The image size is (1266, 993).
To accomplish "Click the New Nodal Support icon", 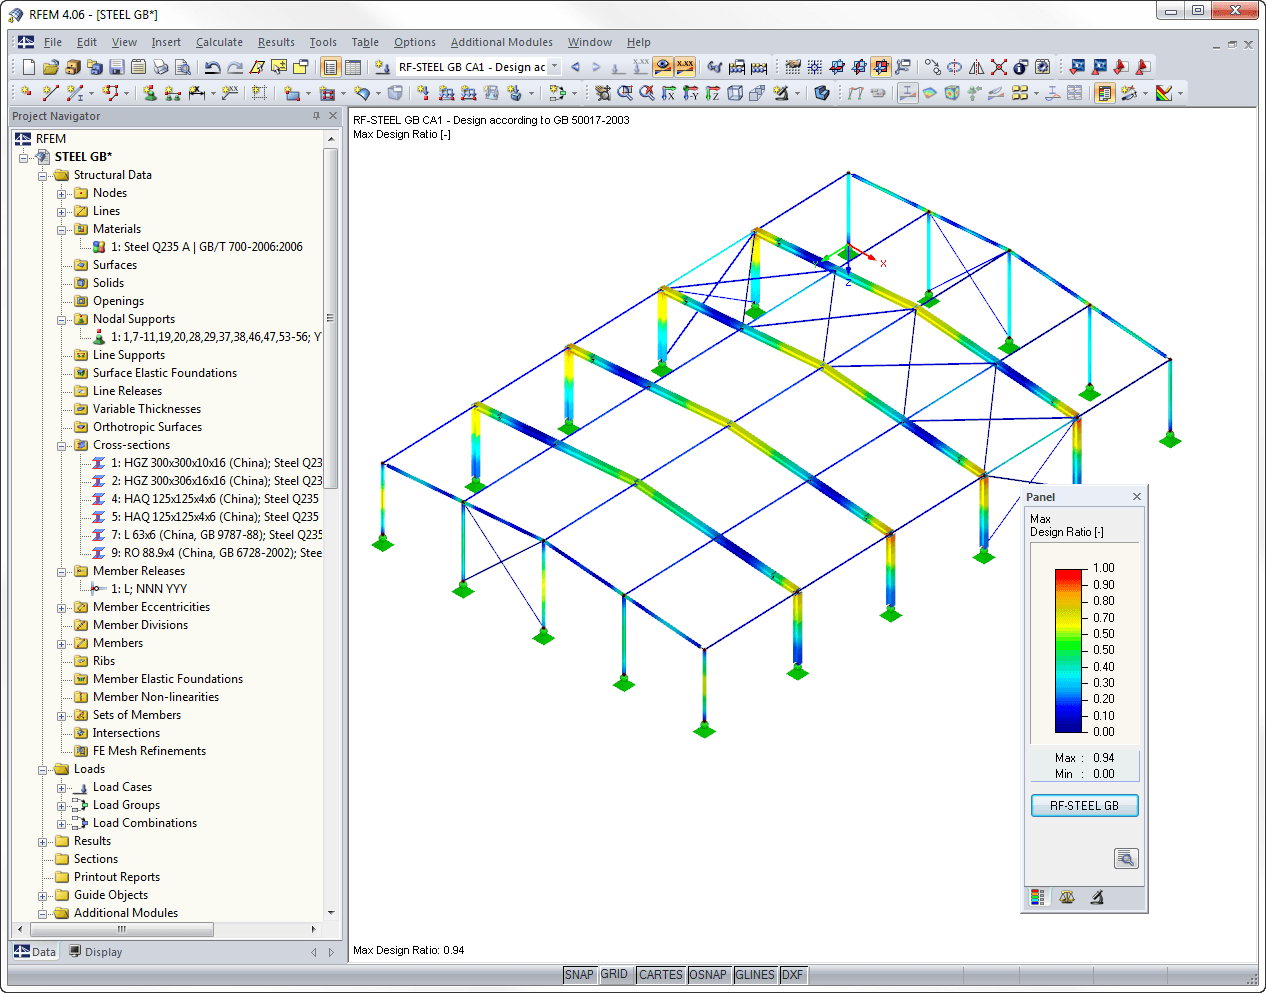I will 150,93.
